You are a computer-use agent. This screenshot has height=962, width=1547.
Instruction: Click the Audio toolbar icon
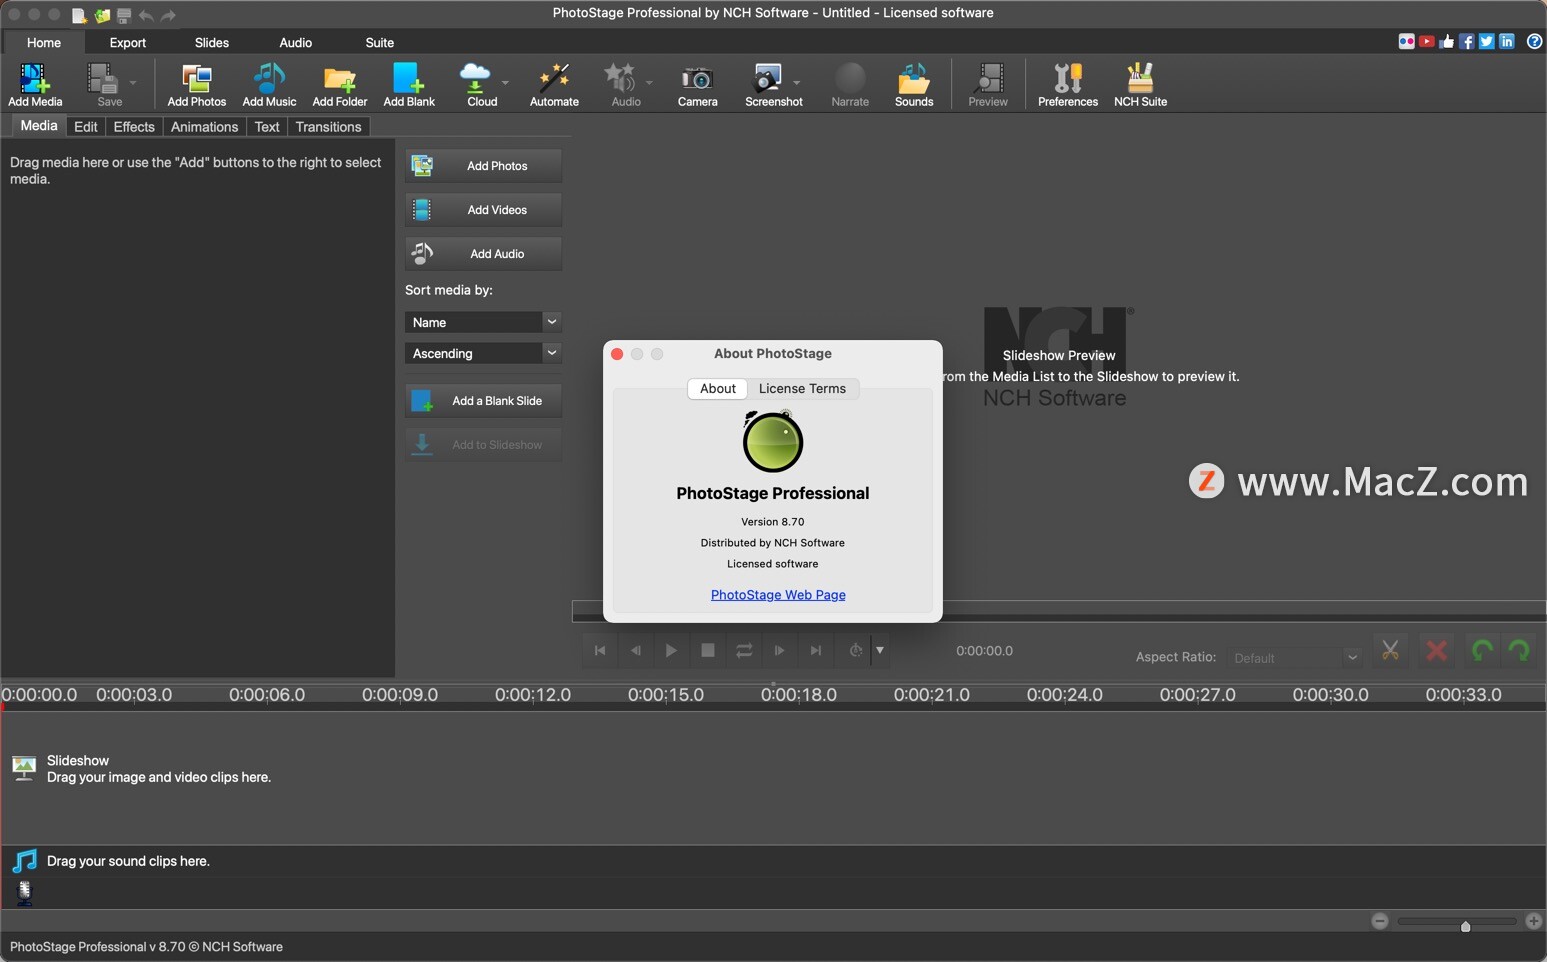click(x=624, y=85)
